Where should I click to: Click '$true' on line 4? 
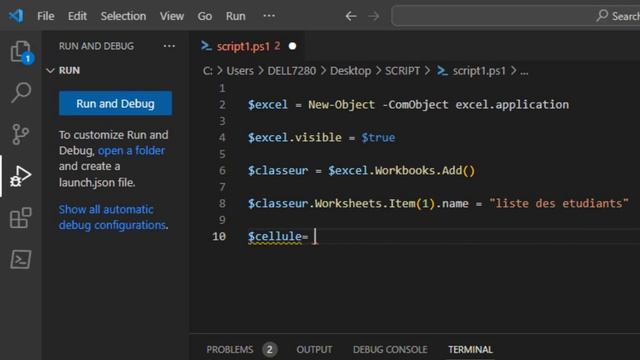(x=378, y=138)
